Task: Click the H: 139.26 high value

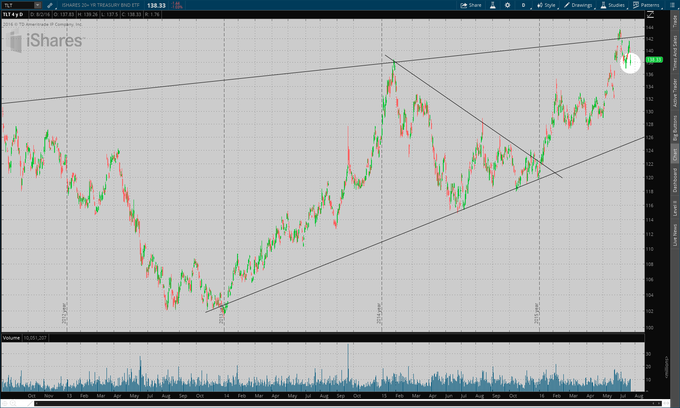Action: click(x=87, y=15)
